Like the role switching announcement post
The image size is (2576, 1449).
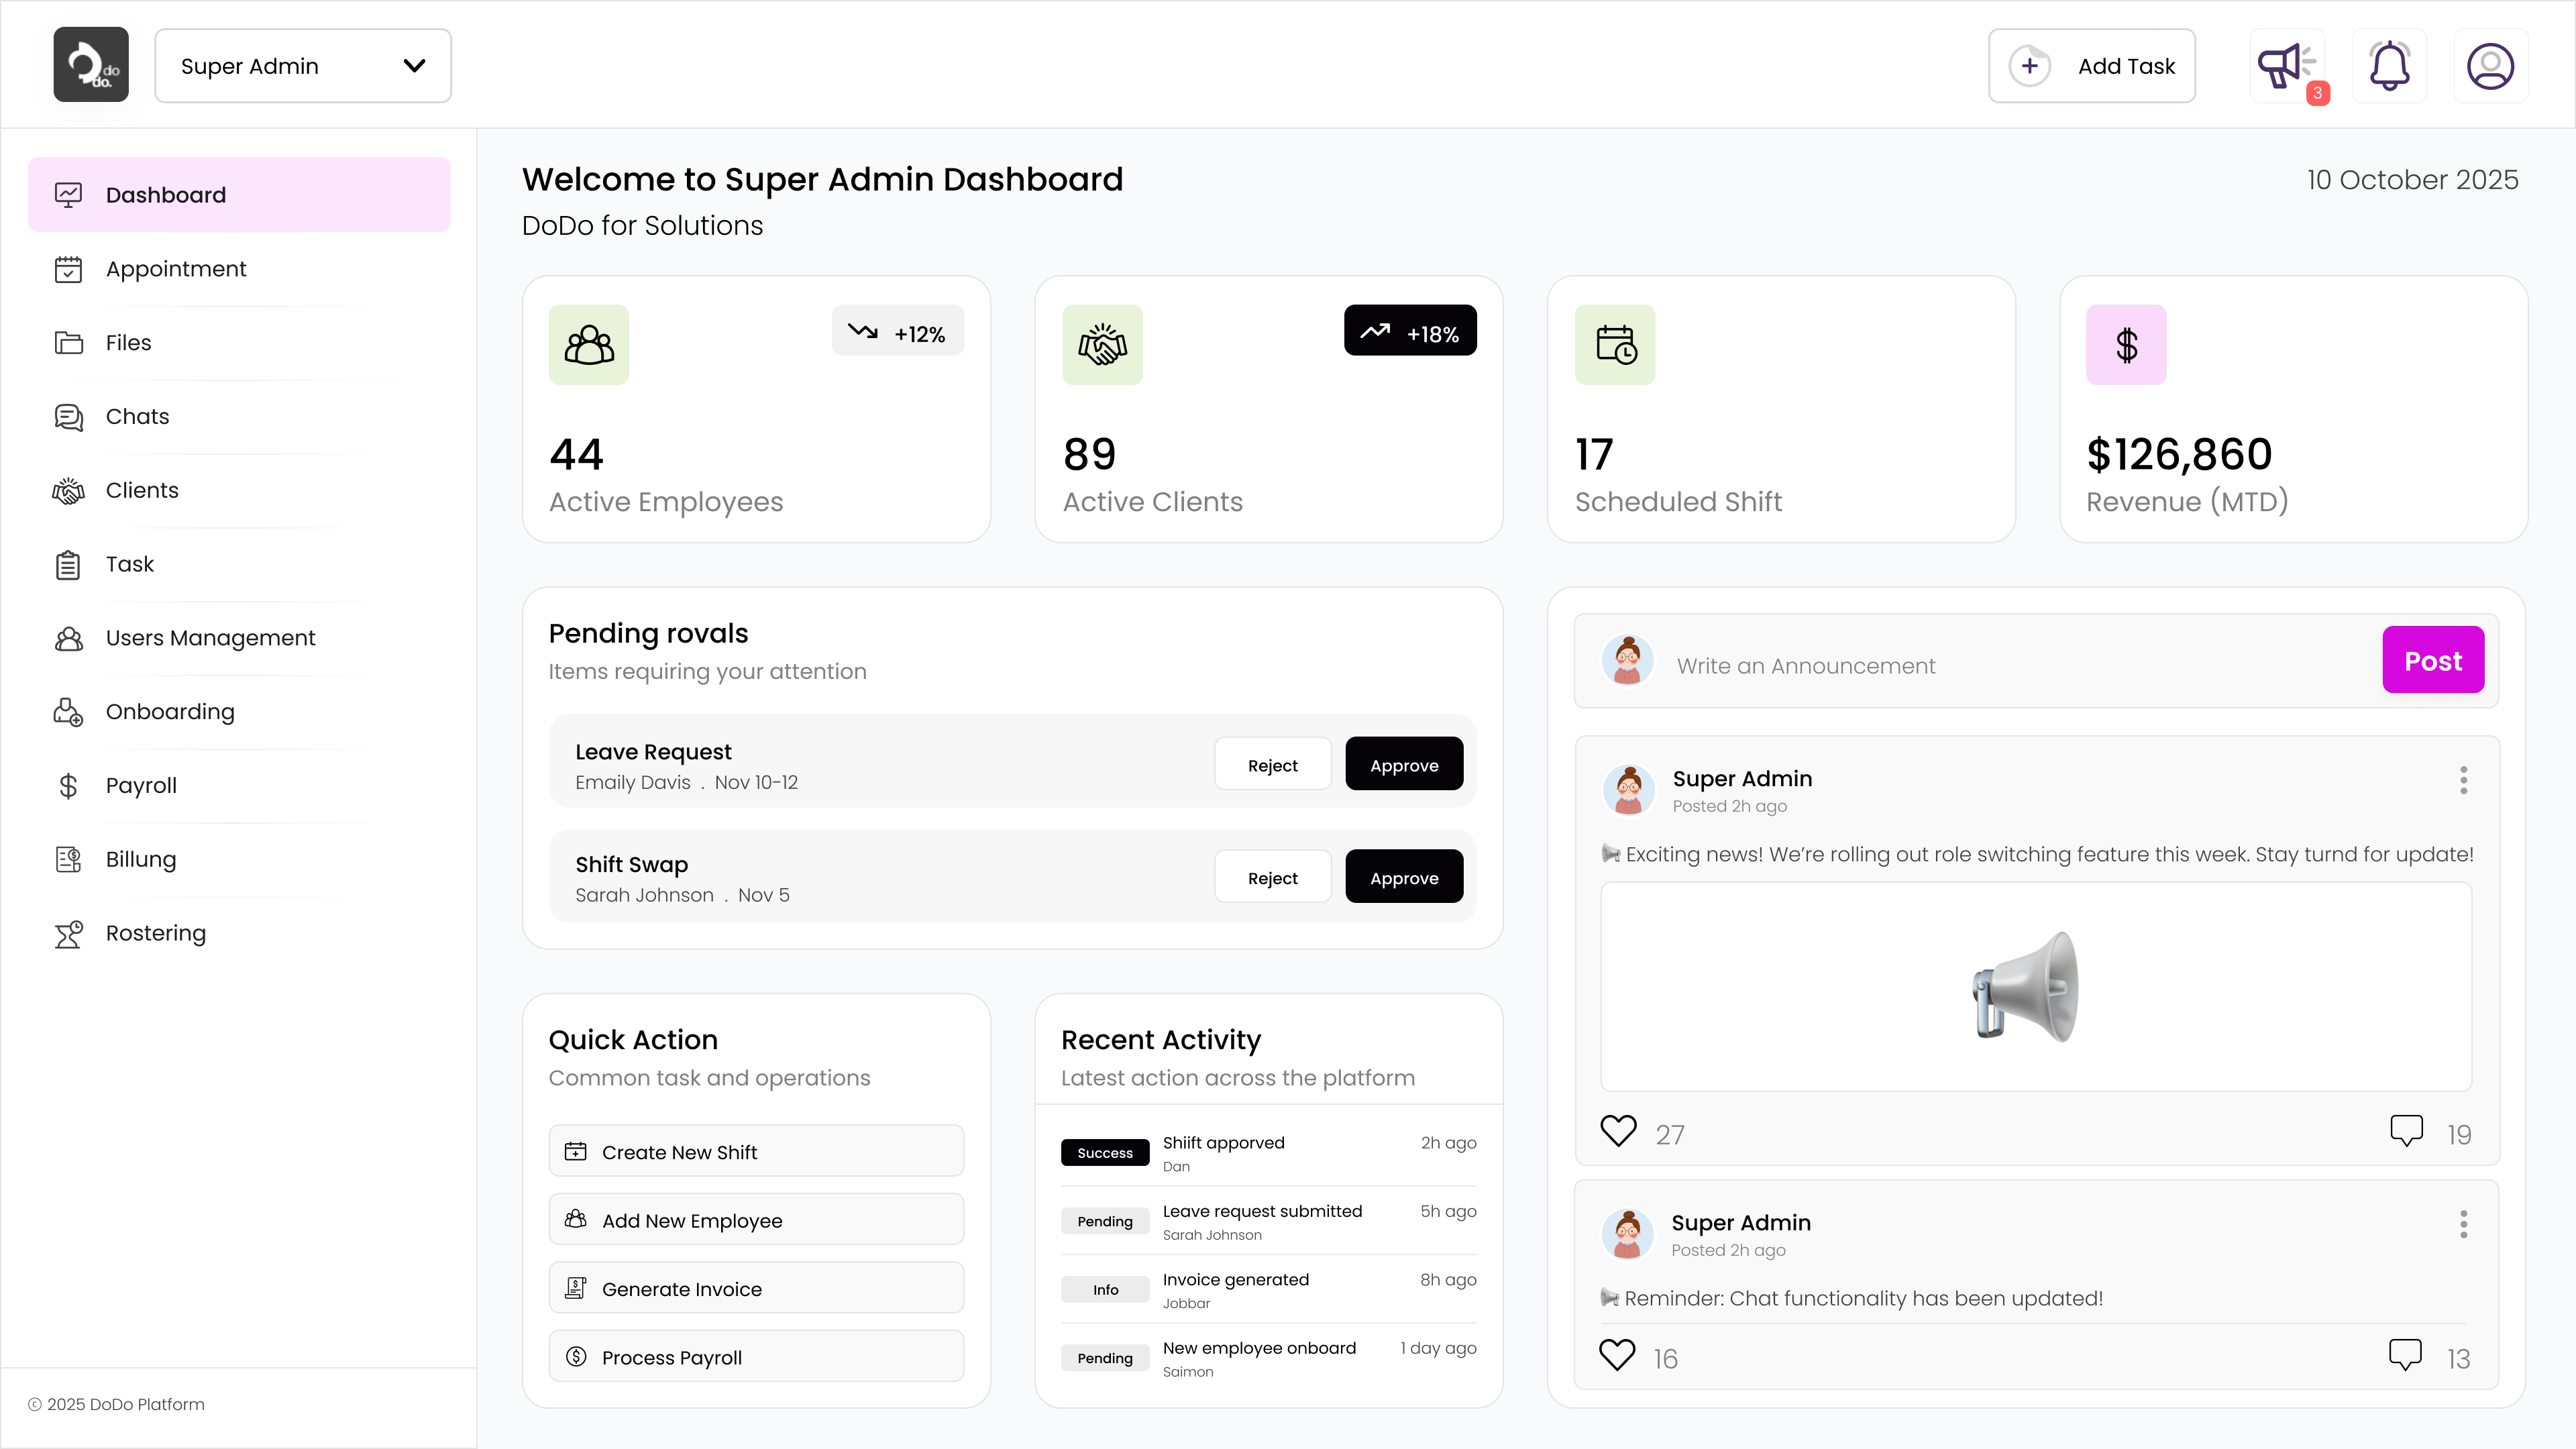click(x=1618, y=1131)
